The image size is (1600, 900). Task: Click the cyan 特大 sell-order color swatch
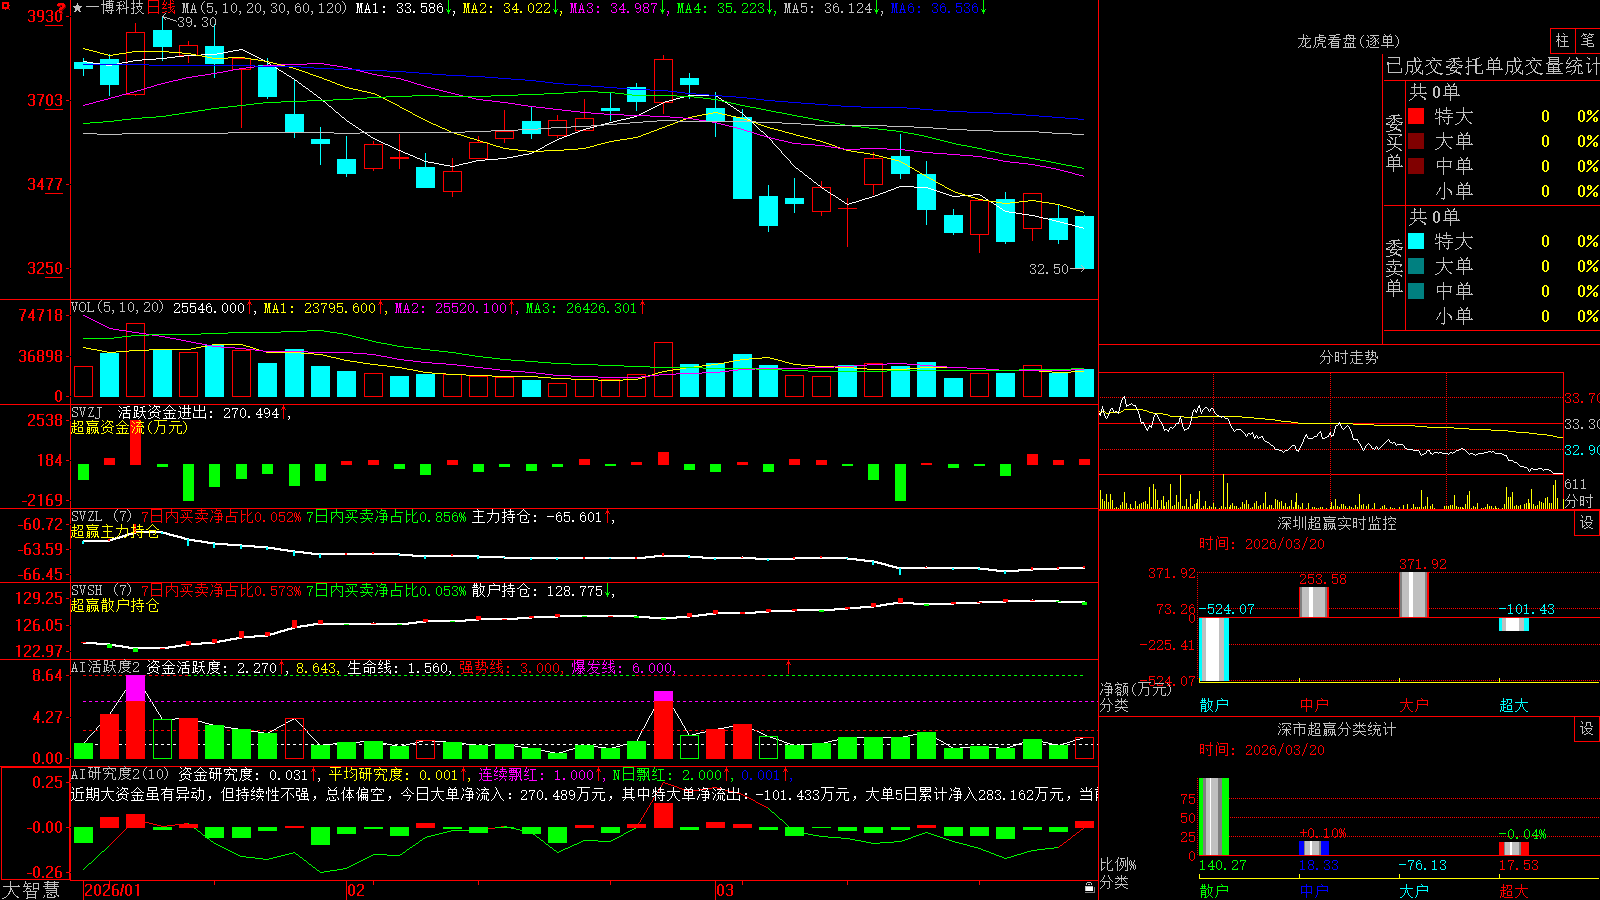coord(1416,241)
